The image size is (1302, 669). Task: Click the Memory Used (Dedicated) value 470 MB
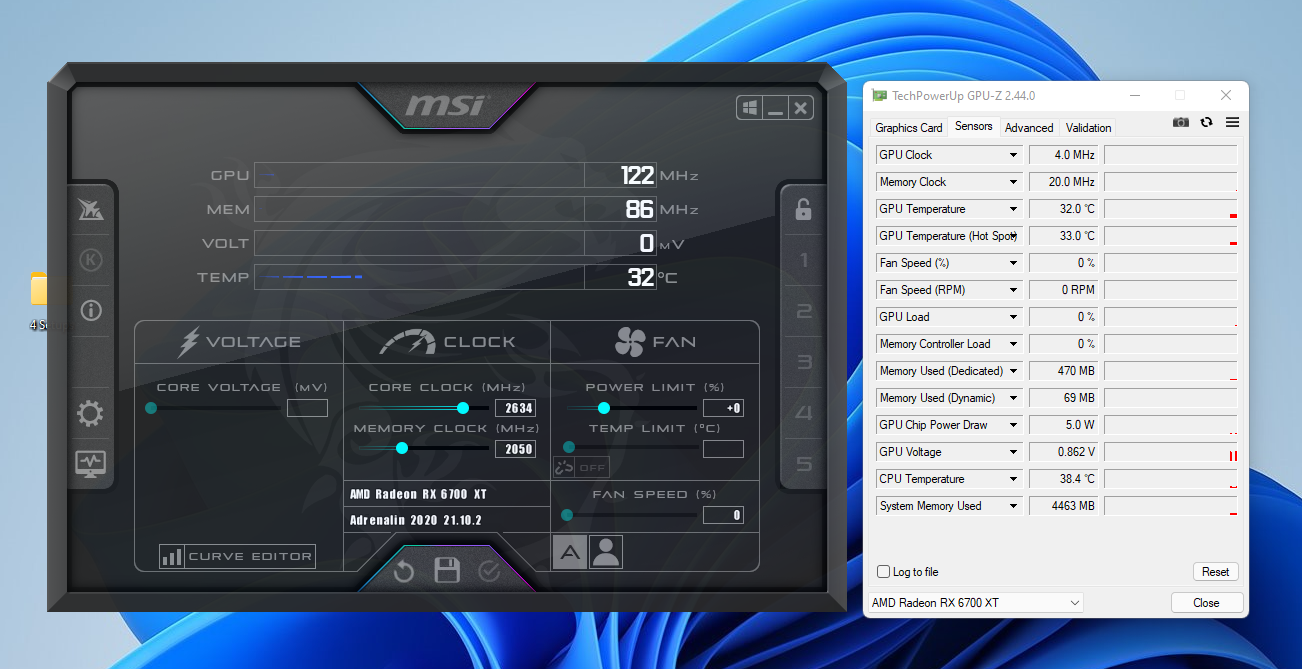coord(1064,371)
